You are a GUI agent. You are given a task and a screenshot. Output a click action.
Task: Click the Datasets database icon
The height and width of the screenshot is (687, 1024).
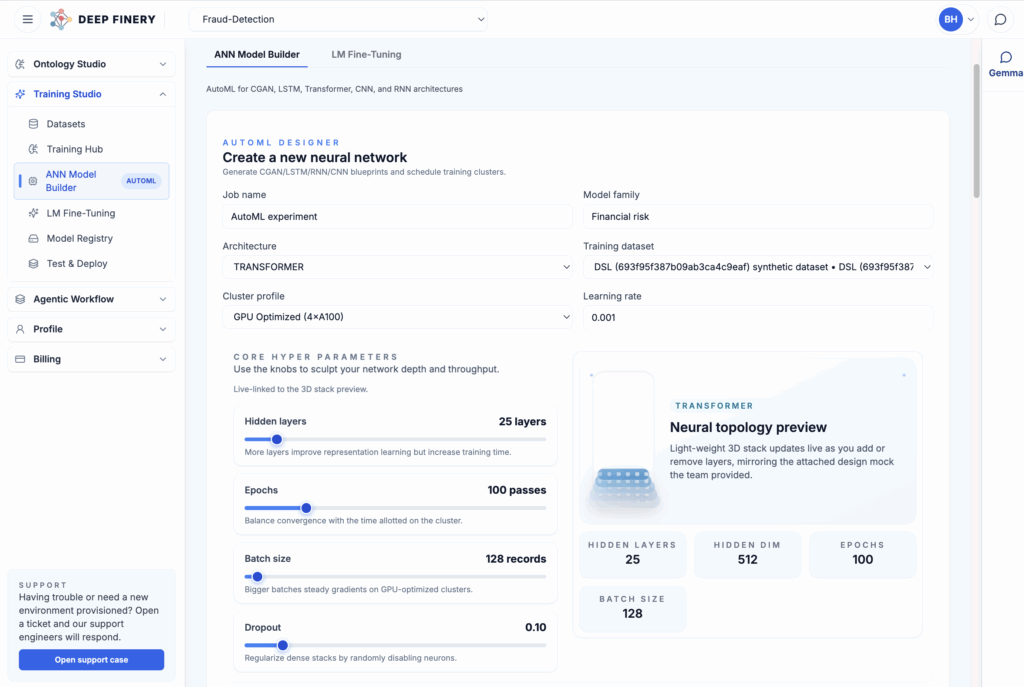pos(33,124)
